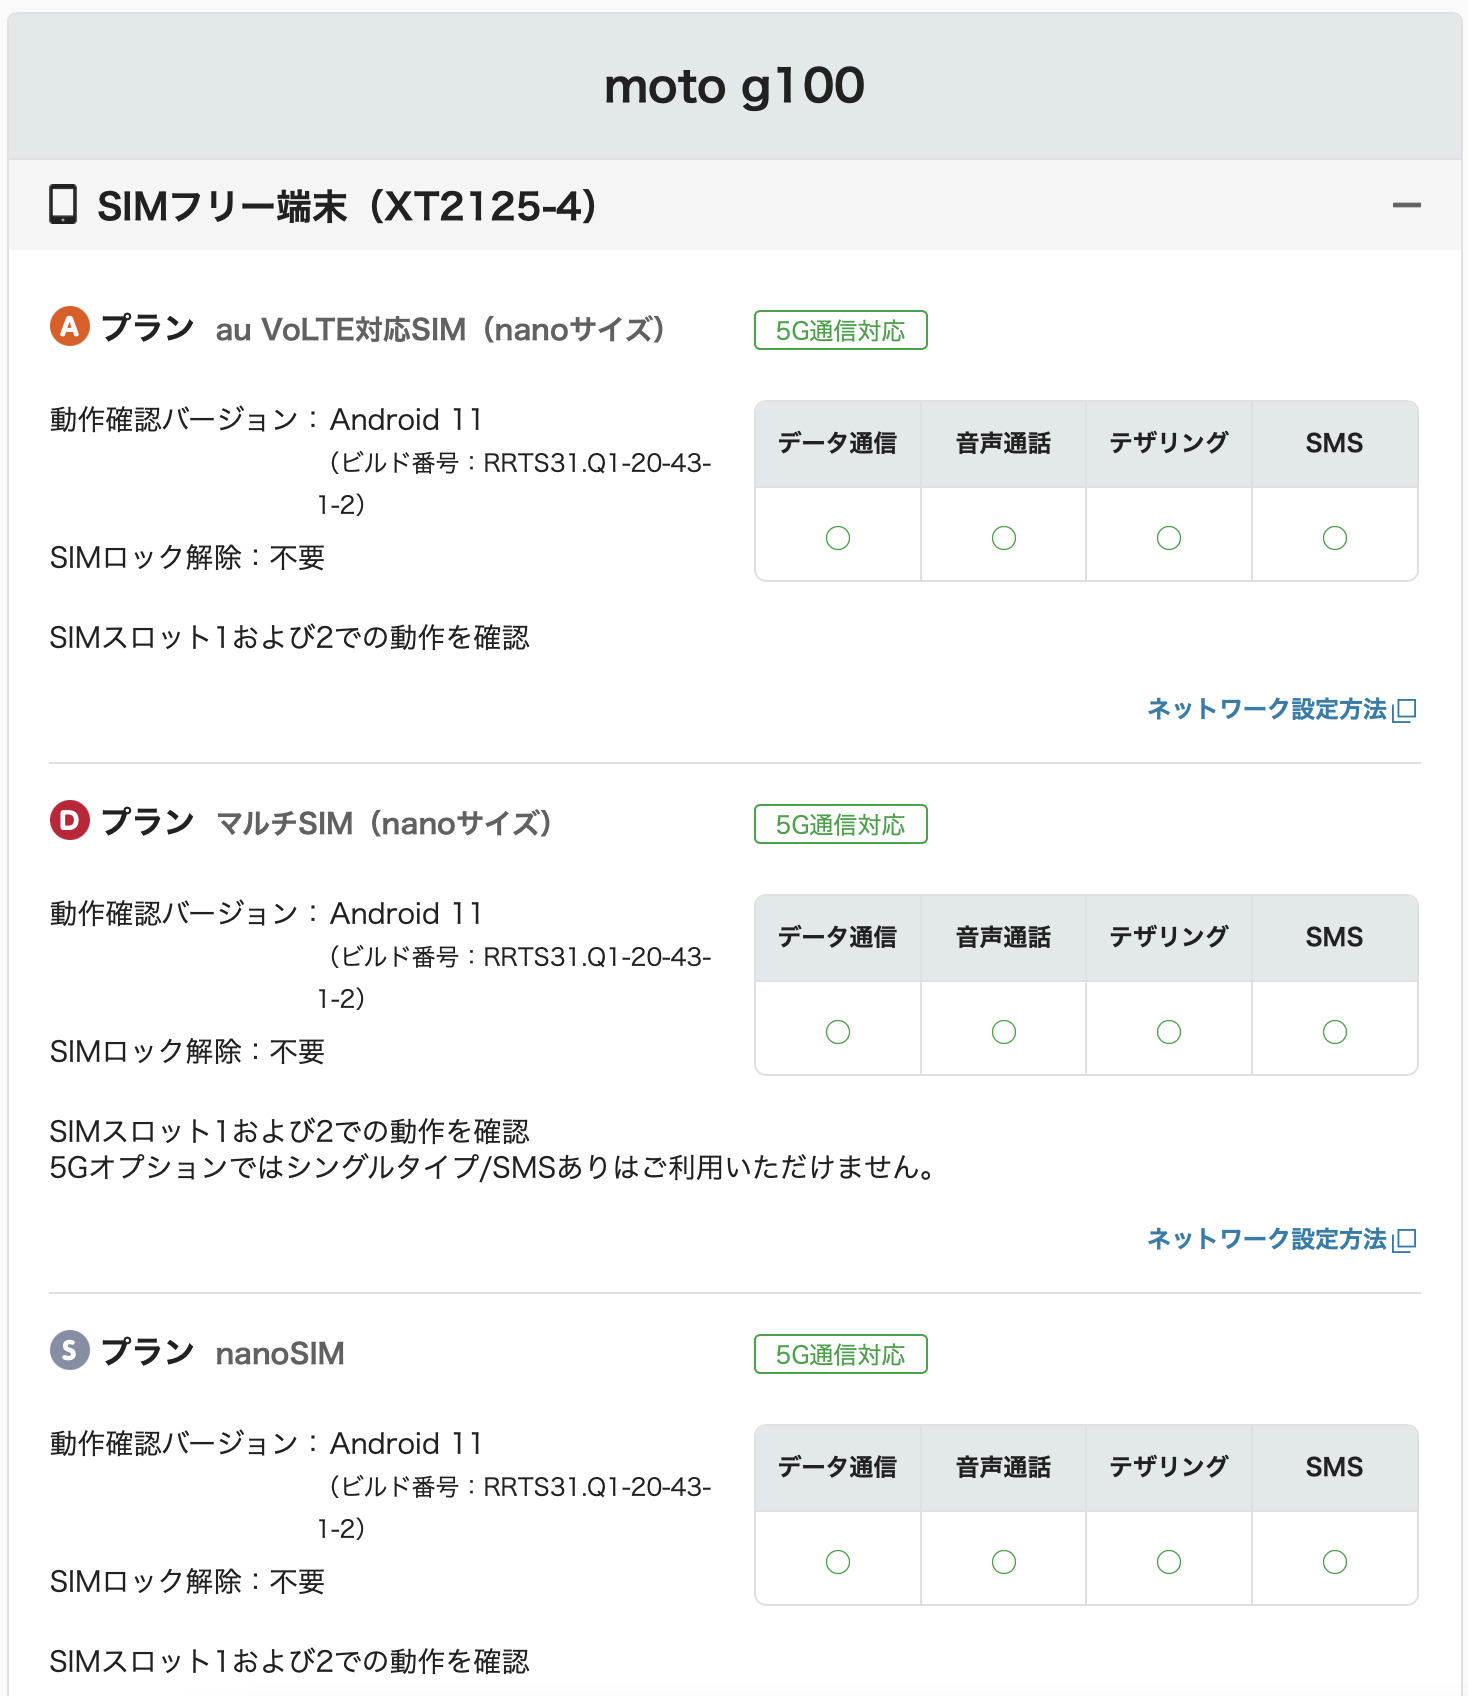Click the moto g100 title header
Viewport: 1468px width, 1696px height.
pos(734,86)
